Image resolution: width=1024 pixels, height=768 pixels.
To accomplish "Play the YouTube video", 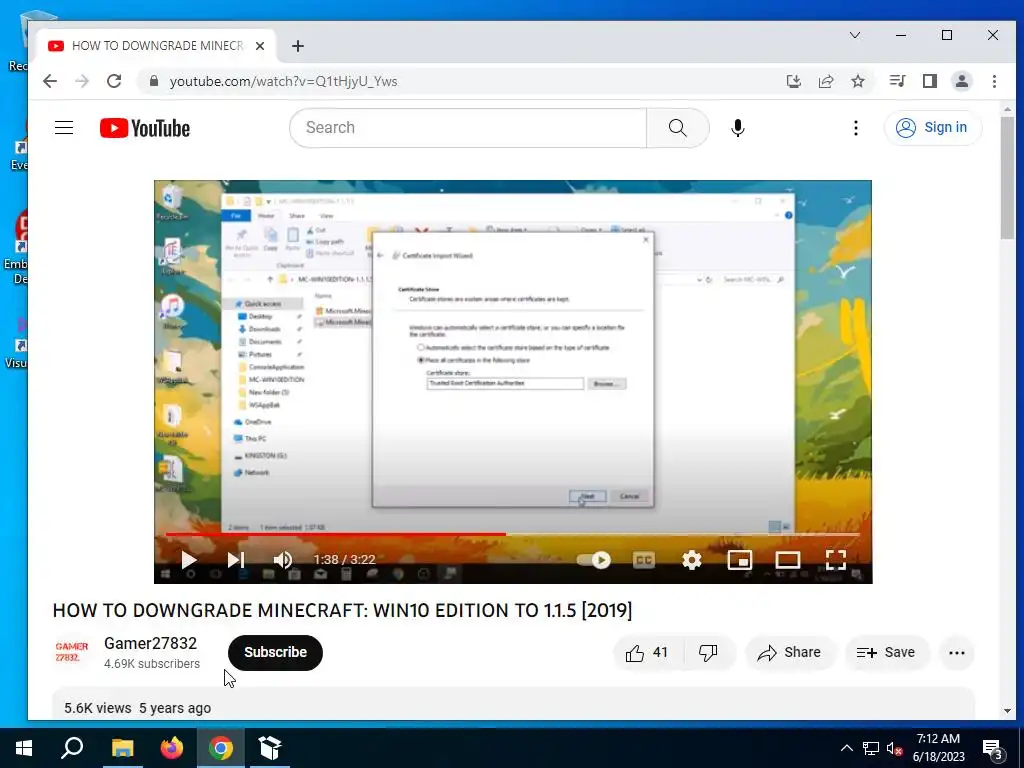I will point(189,560).
